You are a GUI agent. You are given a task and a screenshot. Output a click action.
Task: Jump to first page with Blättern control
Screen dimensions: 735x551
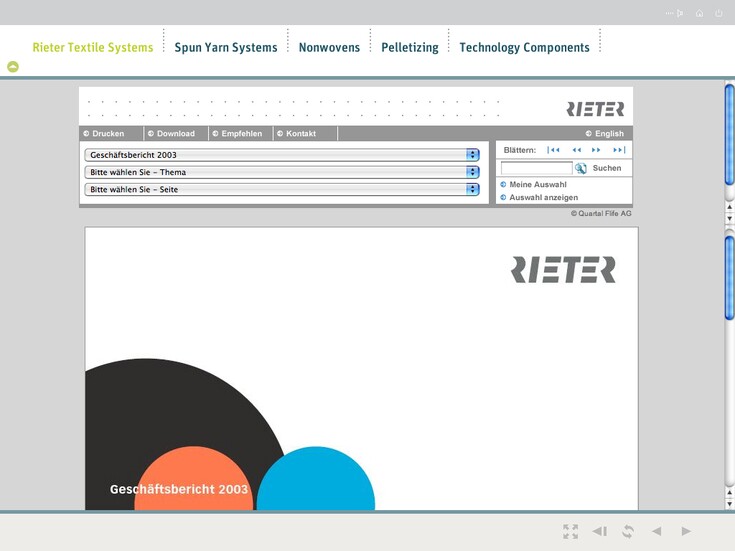click(x=553, y=150)
